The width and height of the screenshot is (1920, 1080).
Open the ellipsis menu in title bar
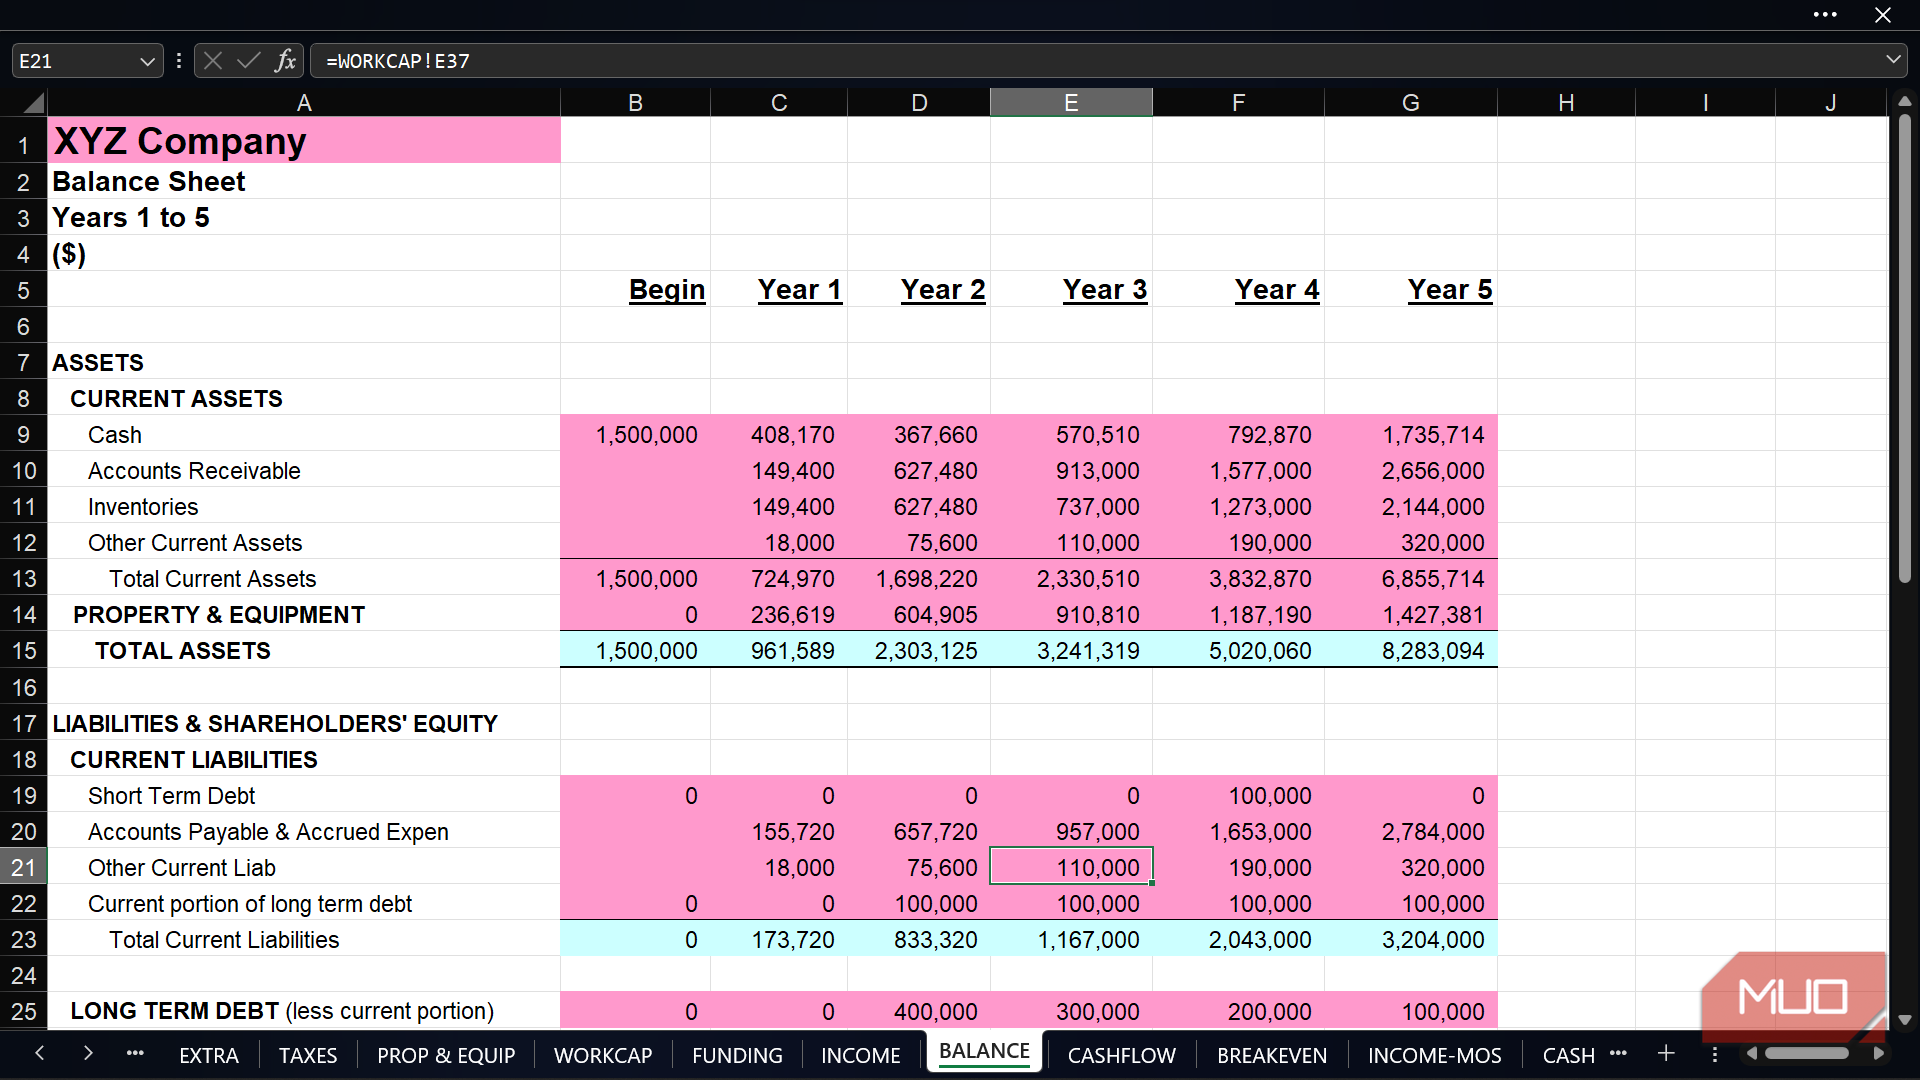pyautogui.click(x=1825, y=15)
